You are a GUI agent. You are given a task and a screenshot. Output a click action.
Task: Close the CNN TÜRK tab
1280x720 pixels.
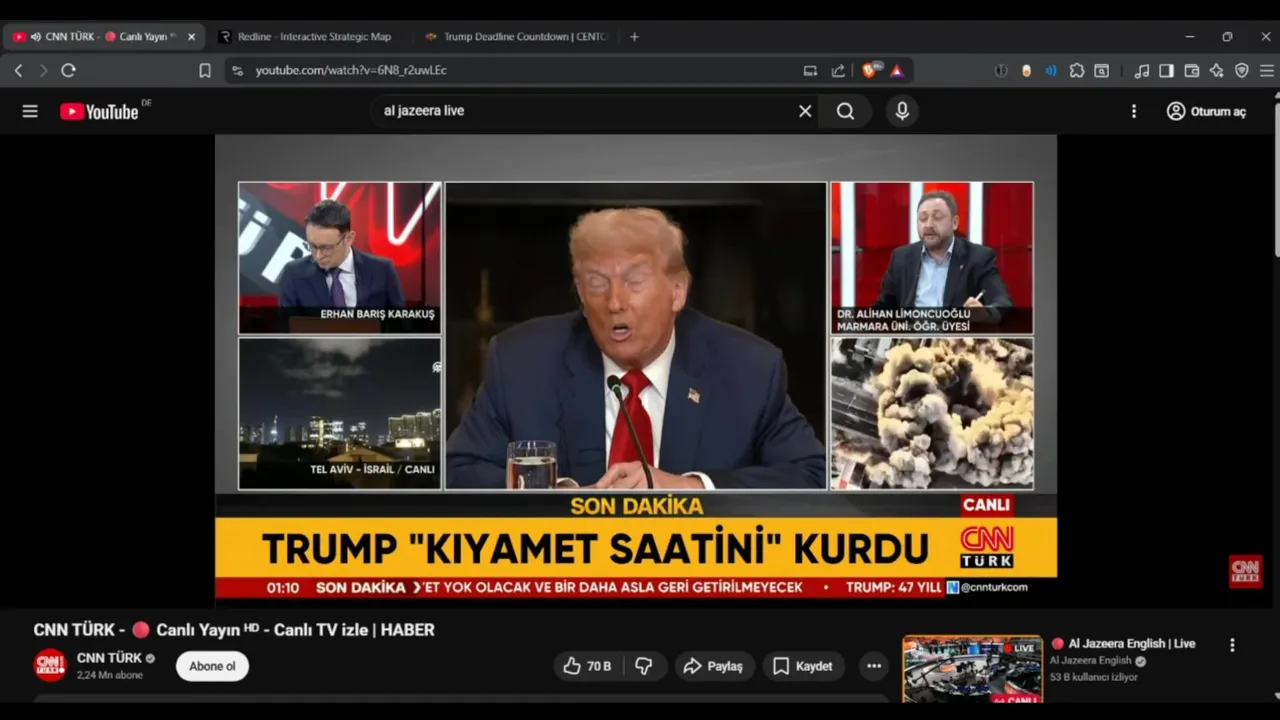[x=191, y=36]
